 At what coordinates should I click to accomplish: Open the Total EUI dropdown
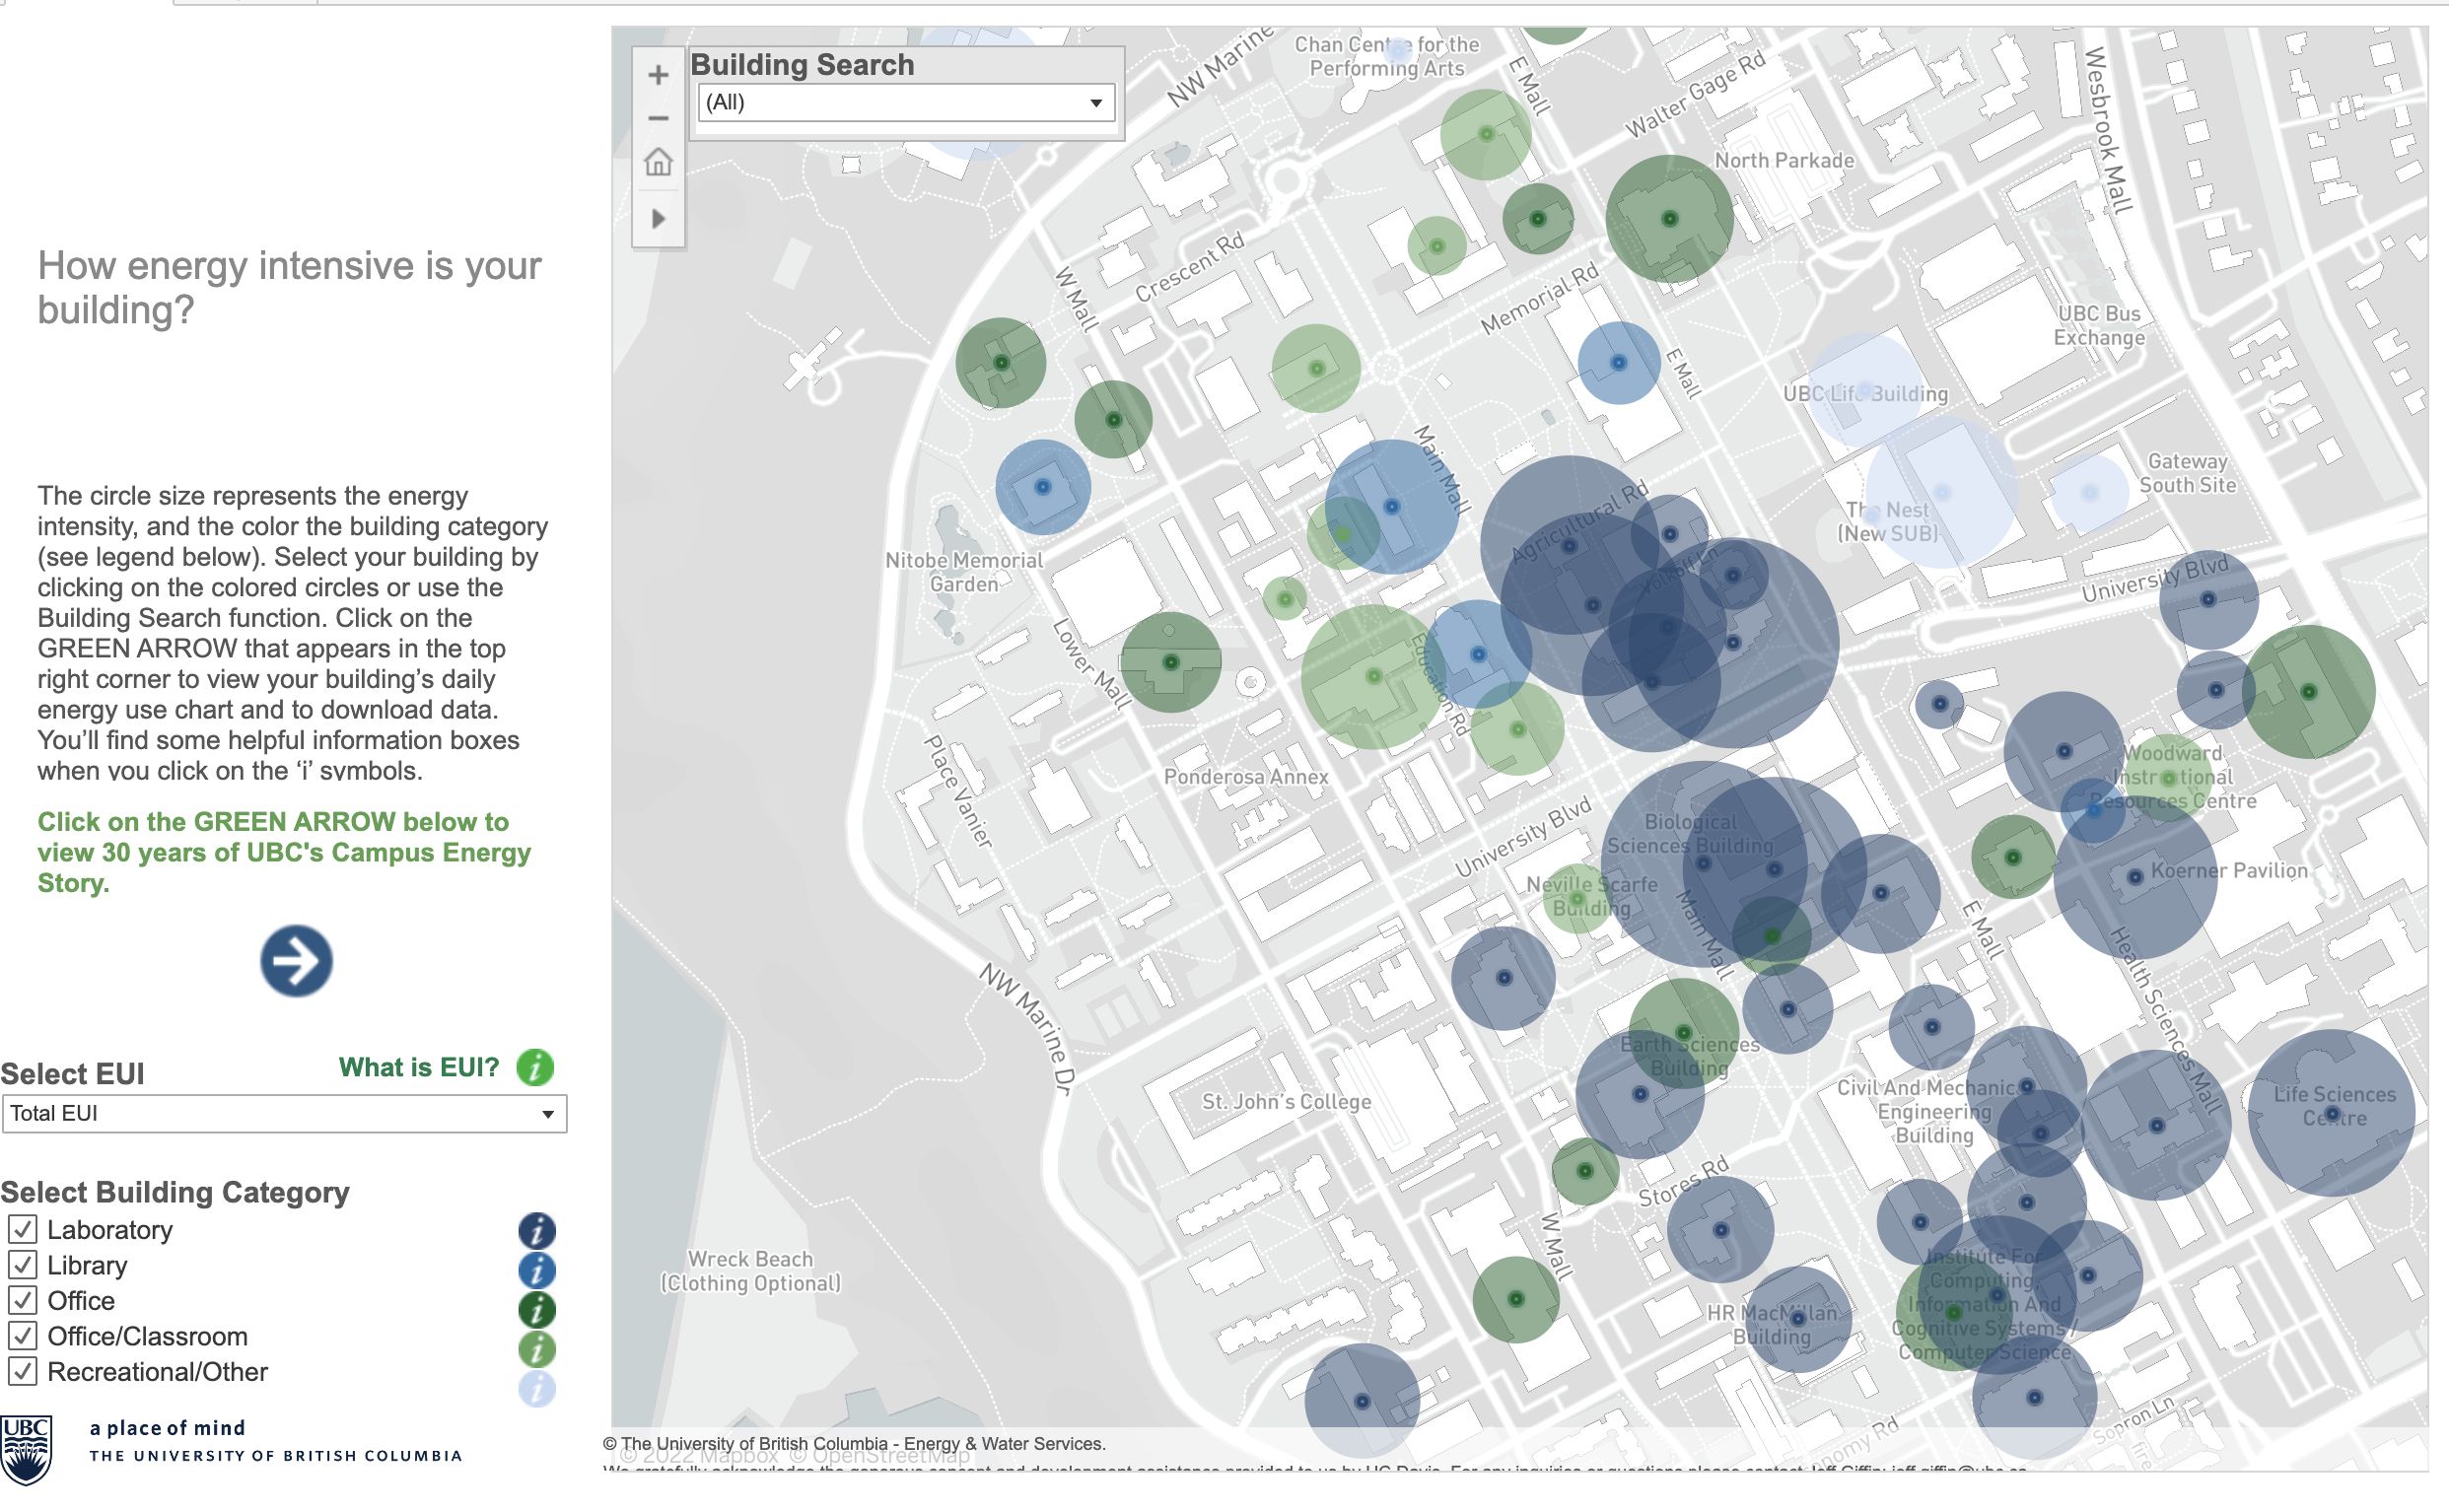pyautogui.click(x=284, y=1114)
